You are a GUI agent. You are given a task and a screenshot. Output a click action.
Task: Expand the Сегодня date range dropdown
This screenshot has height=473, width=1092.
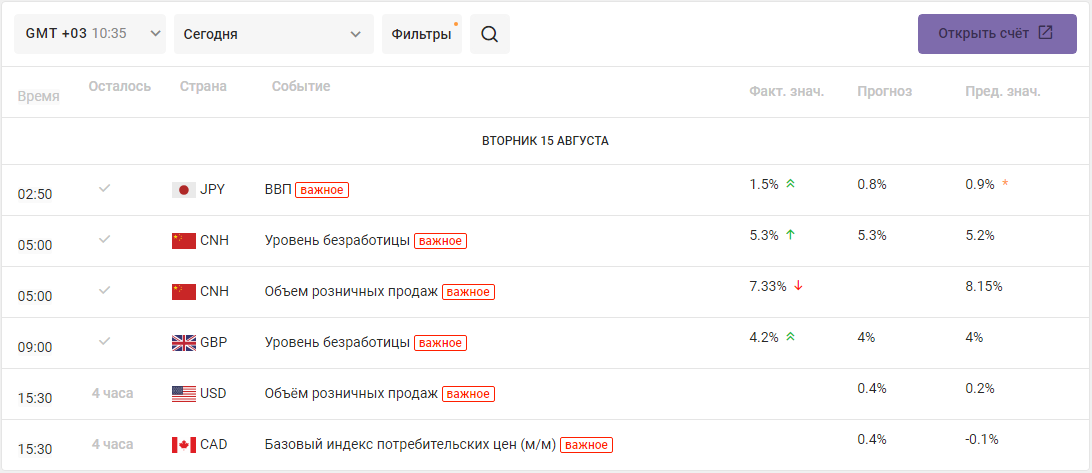coord(274,34)
